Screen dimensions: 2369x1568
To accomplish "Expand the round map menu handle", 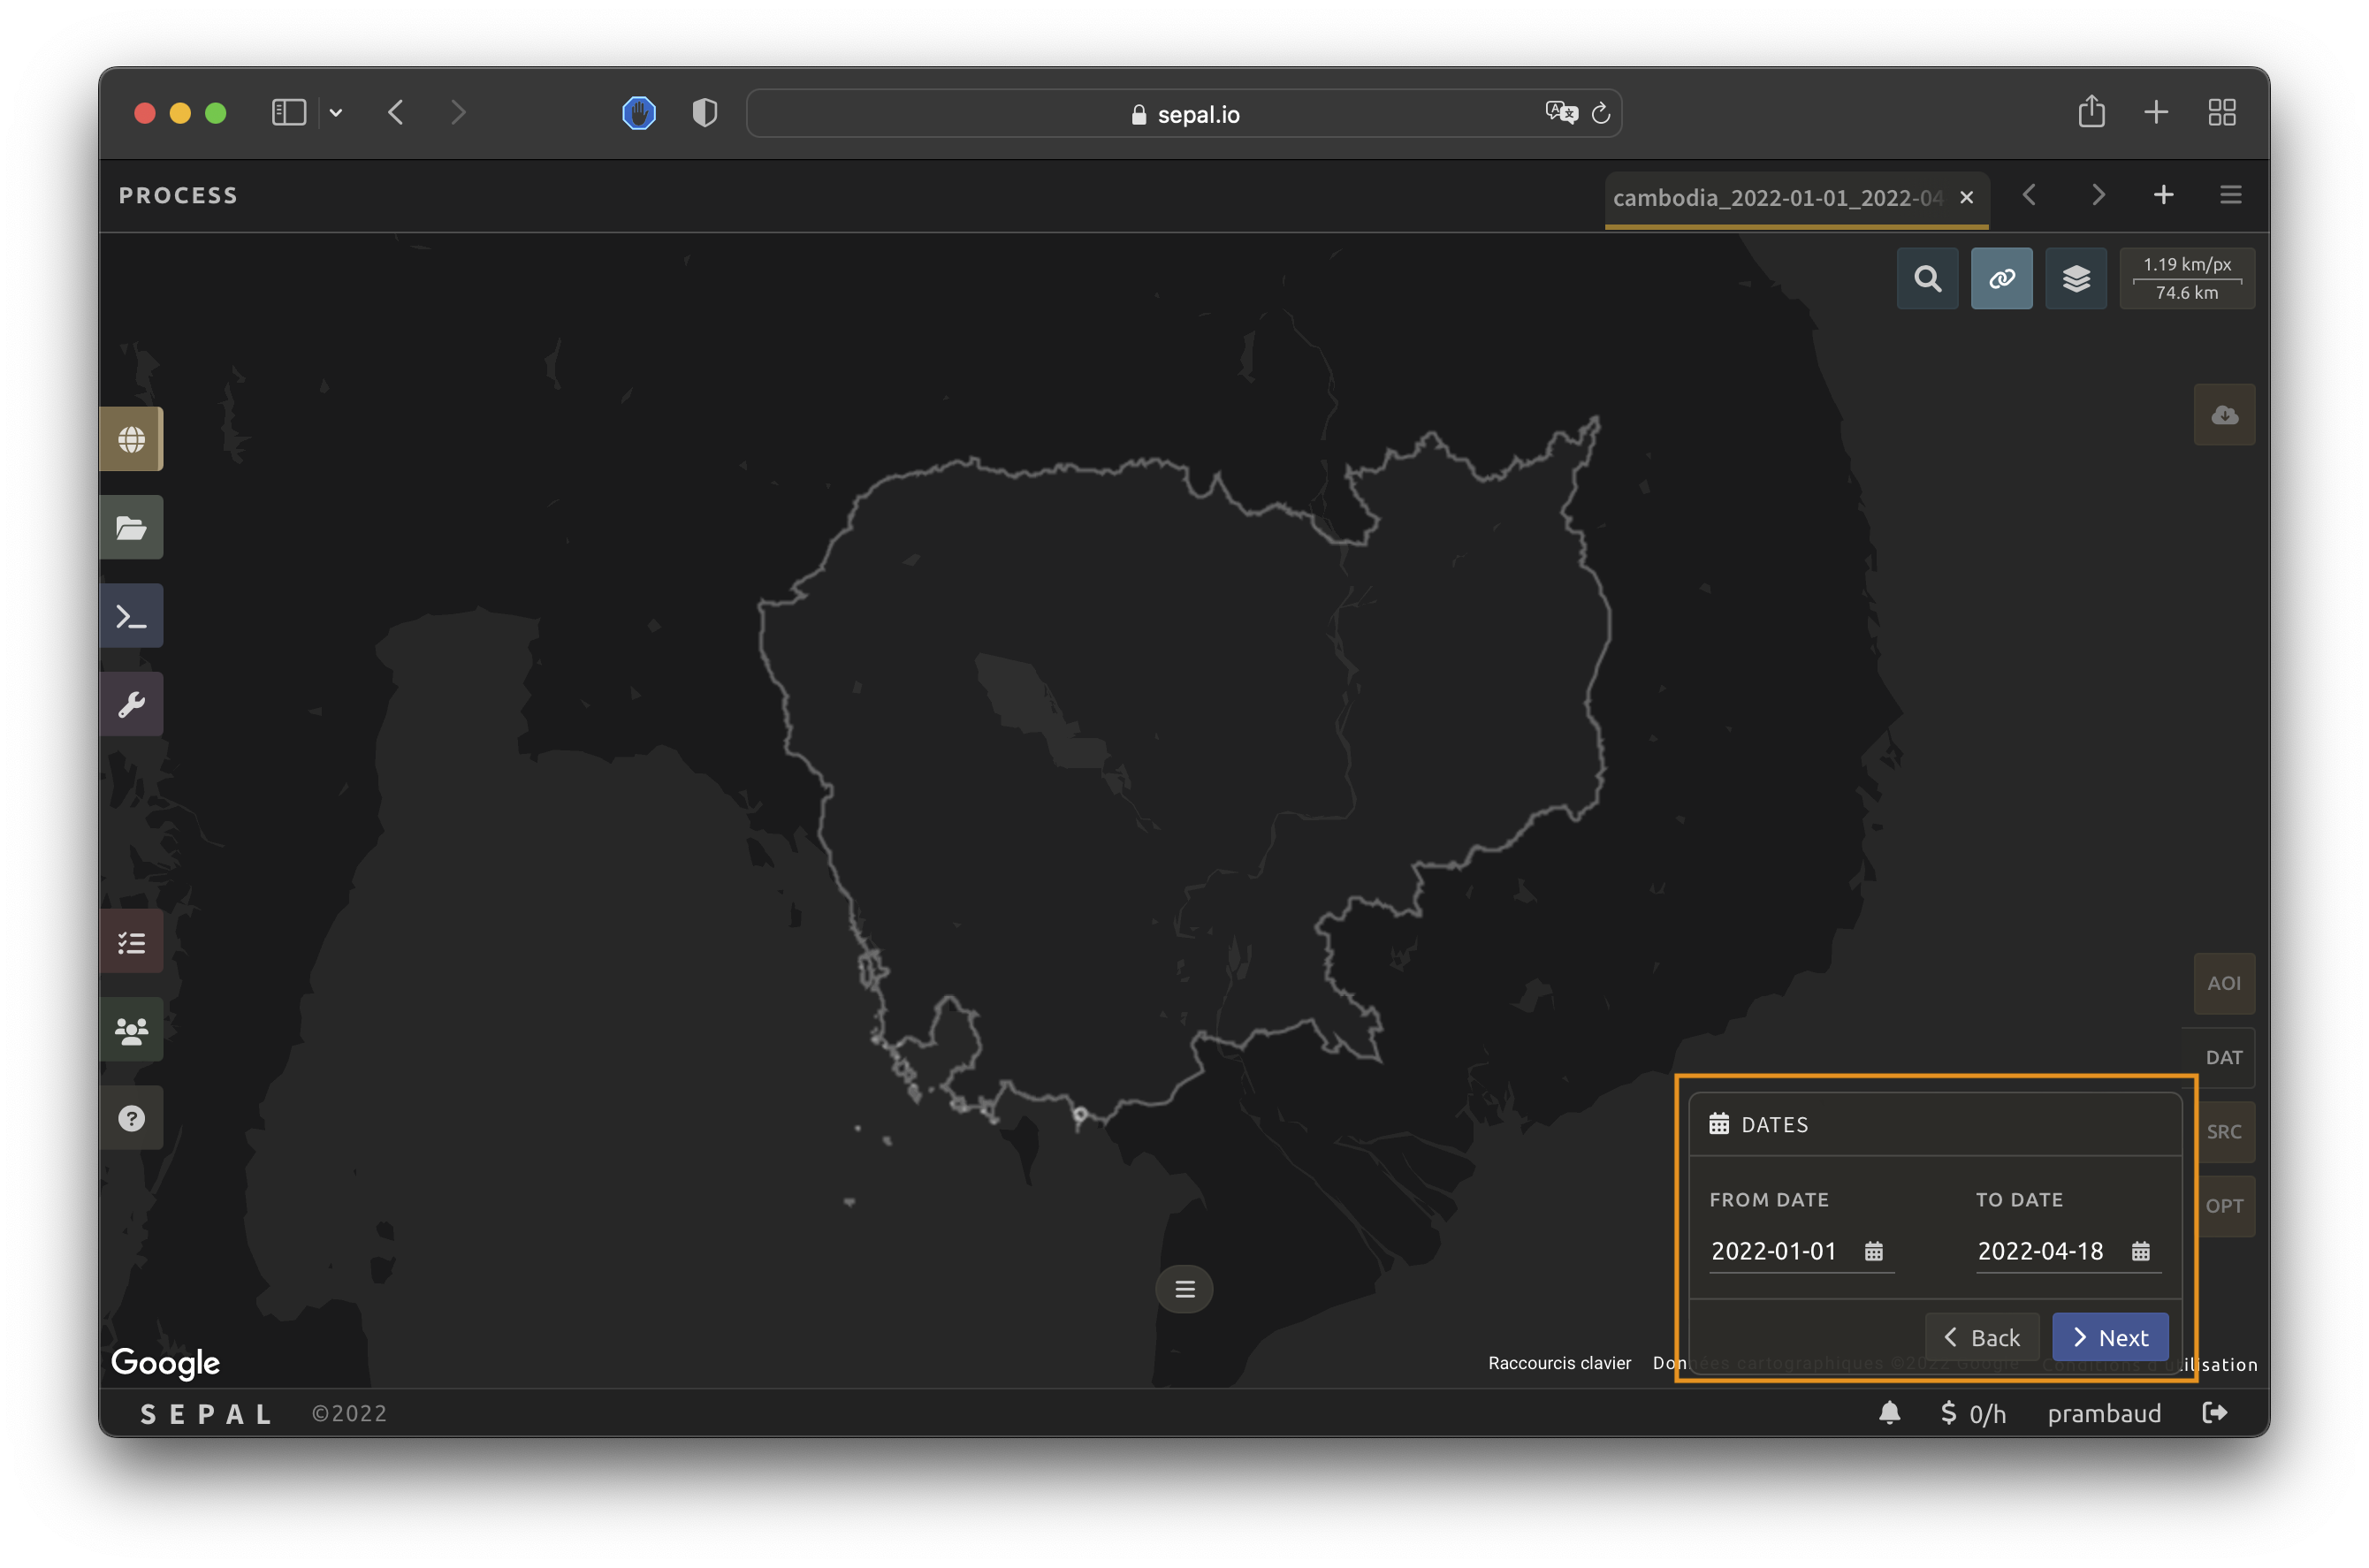I will coord(1184,1289).
